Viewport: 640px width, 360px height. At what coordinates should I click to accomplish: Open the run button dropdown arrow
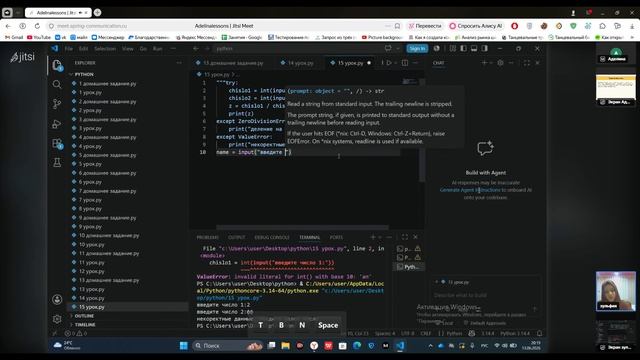pyautogui.click(x=396, y=63)
